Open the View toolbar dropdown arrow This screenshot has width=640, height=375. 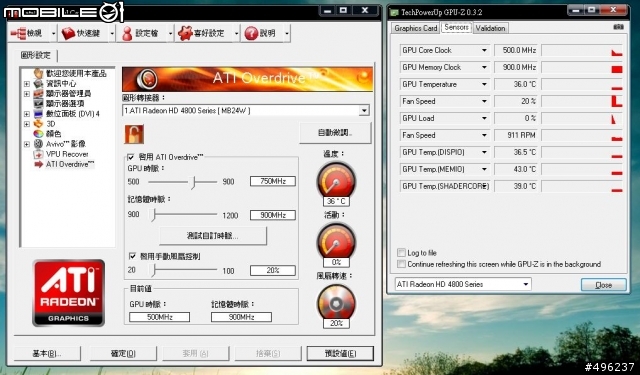pos(53,33)
